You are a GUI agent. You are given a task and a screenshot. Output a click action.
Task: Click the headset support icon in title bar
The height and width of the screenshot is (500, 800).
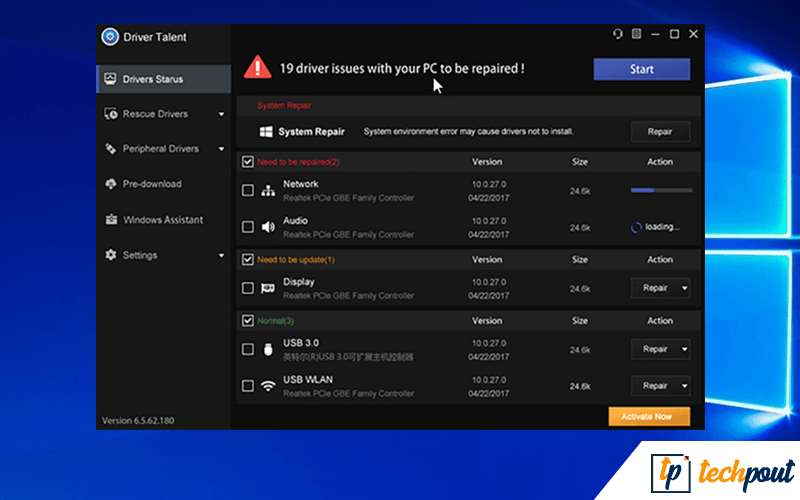[618, 34]
